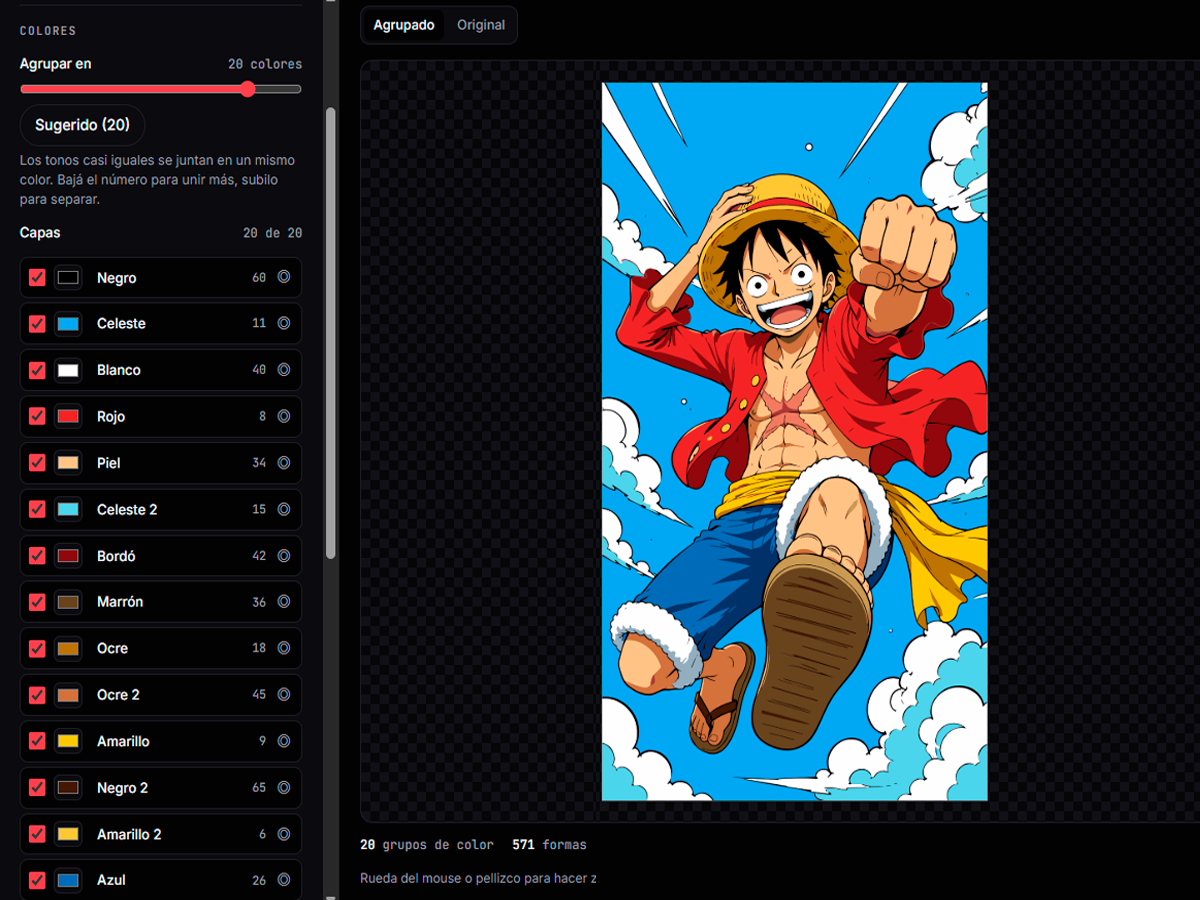Toggle the Azul layer checkbox
The image size is (1200, 900).
[x=37, y=880]
